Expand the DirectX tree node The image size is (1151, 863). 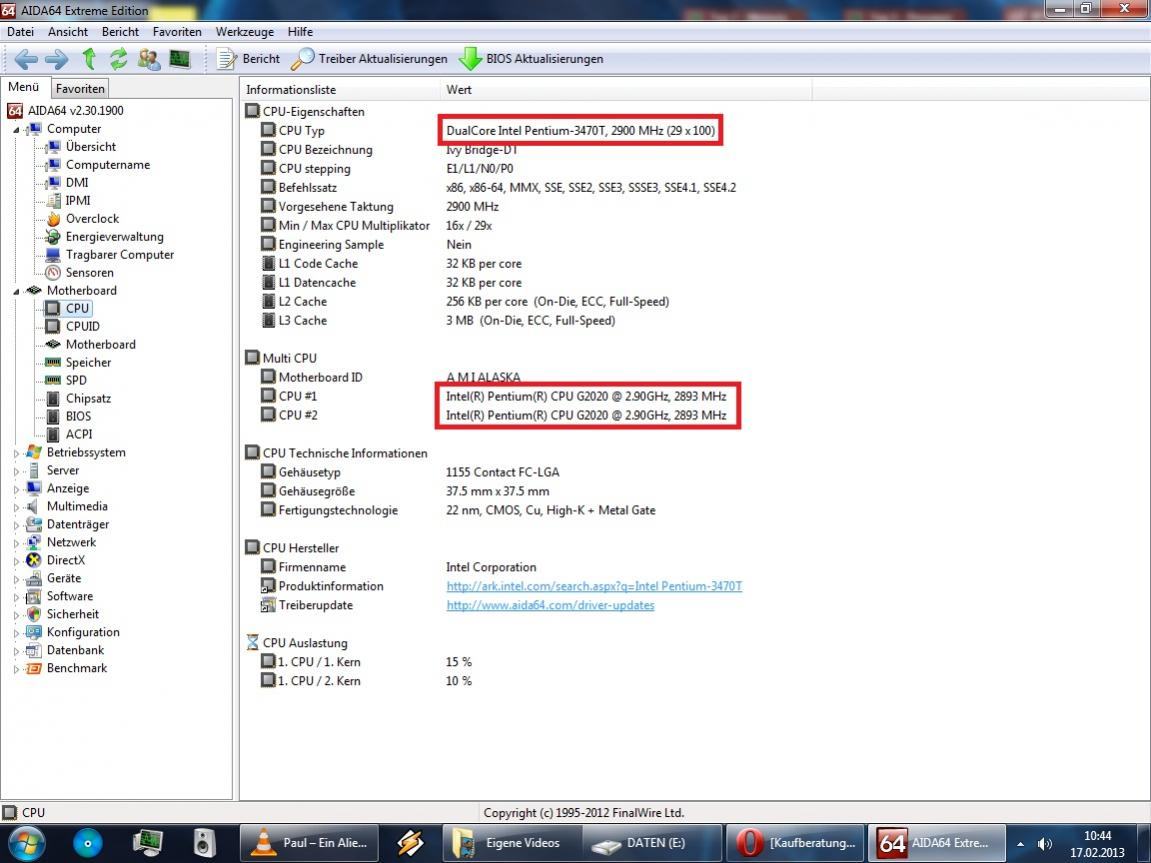tap(15, 561)
